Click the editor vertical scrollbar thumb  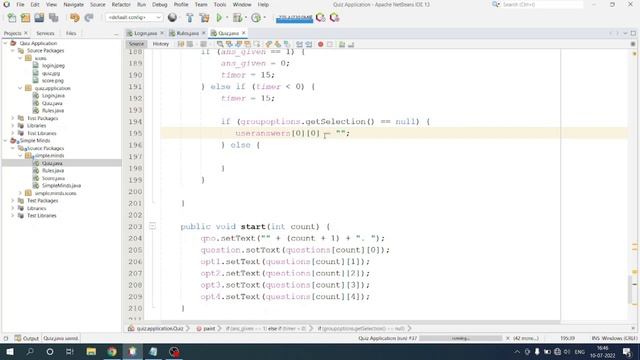(631, 289)
